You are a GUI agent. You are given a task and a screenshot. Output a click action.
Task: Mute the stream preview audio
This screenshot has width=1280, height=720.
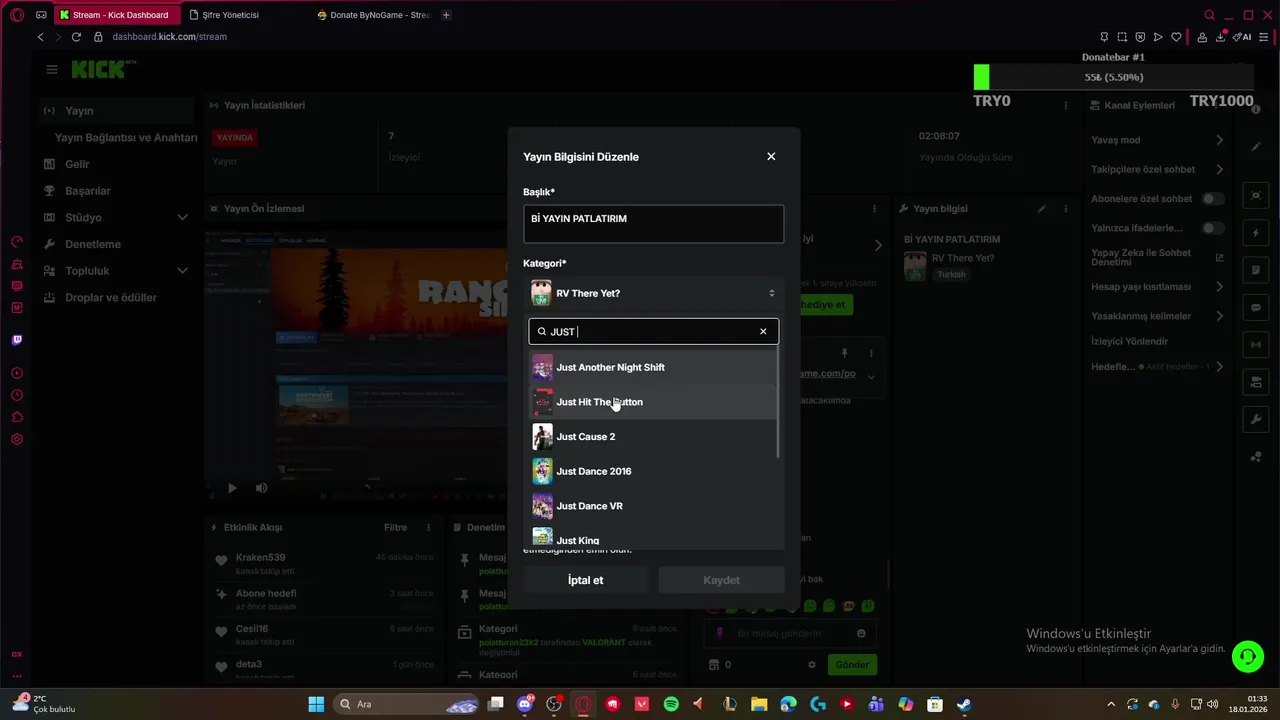point(261,488)
